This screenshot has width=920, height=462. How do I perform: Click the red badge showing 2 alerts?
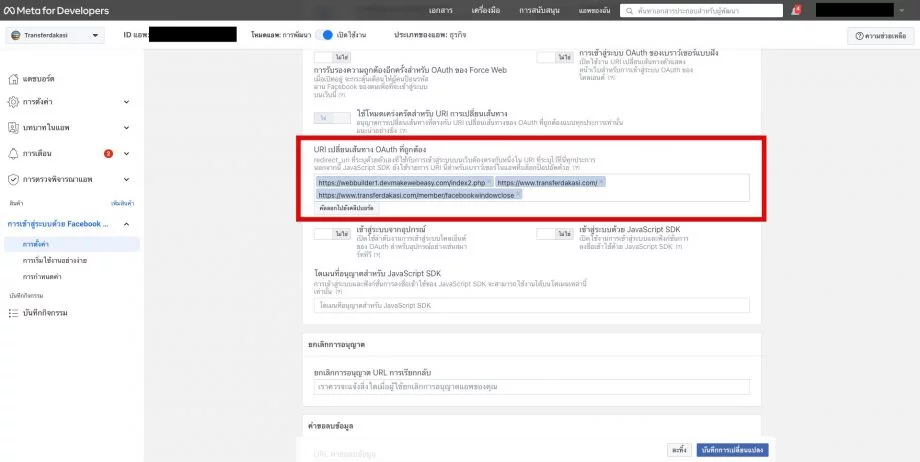(x=109, y=154)
